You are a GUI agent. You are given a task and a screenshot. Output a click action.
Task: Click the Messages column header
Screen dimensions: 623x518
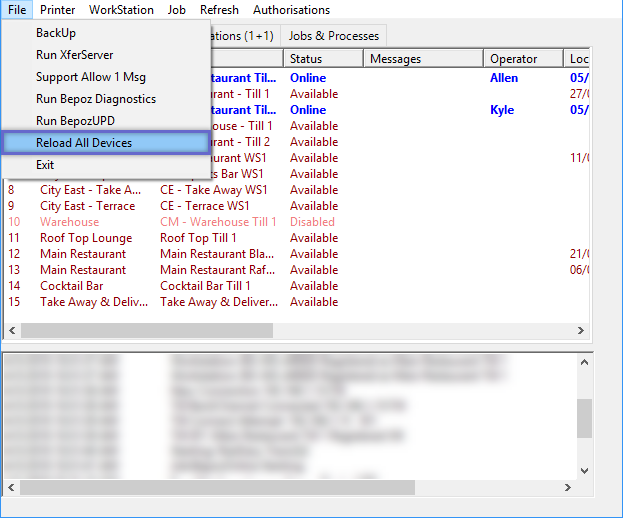coord(395,59)
